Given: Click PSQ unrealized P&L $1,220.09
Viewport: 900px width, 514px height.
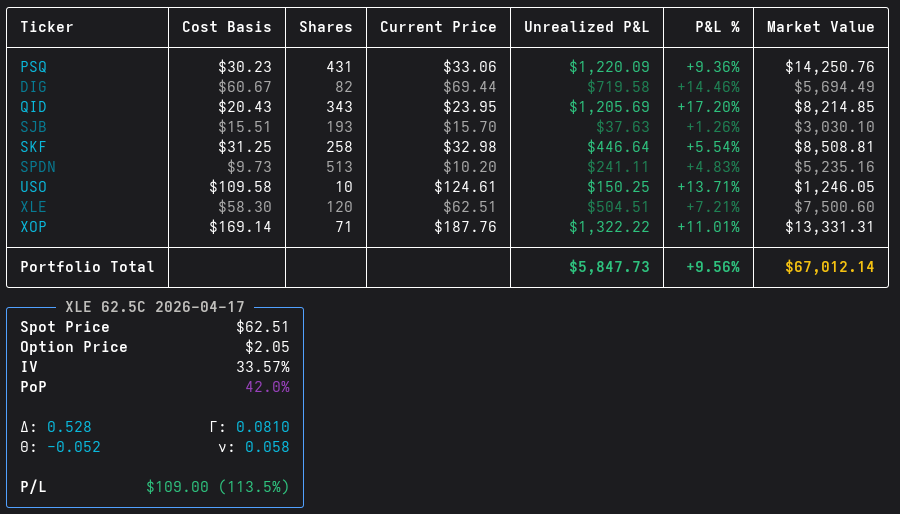Looking at the screenshot, I should [x=609, y=67].
